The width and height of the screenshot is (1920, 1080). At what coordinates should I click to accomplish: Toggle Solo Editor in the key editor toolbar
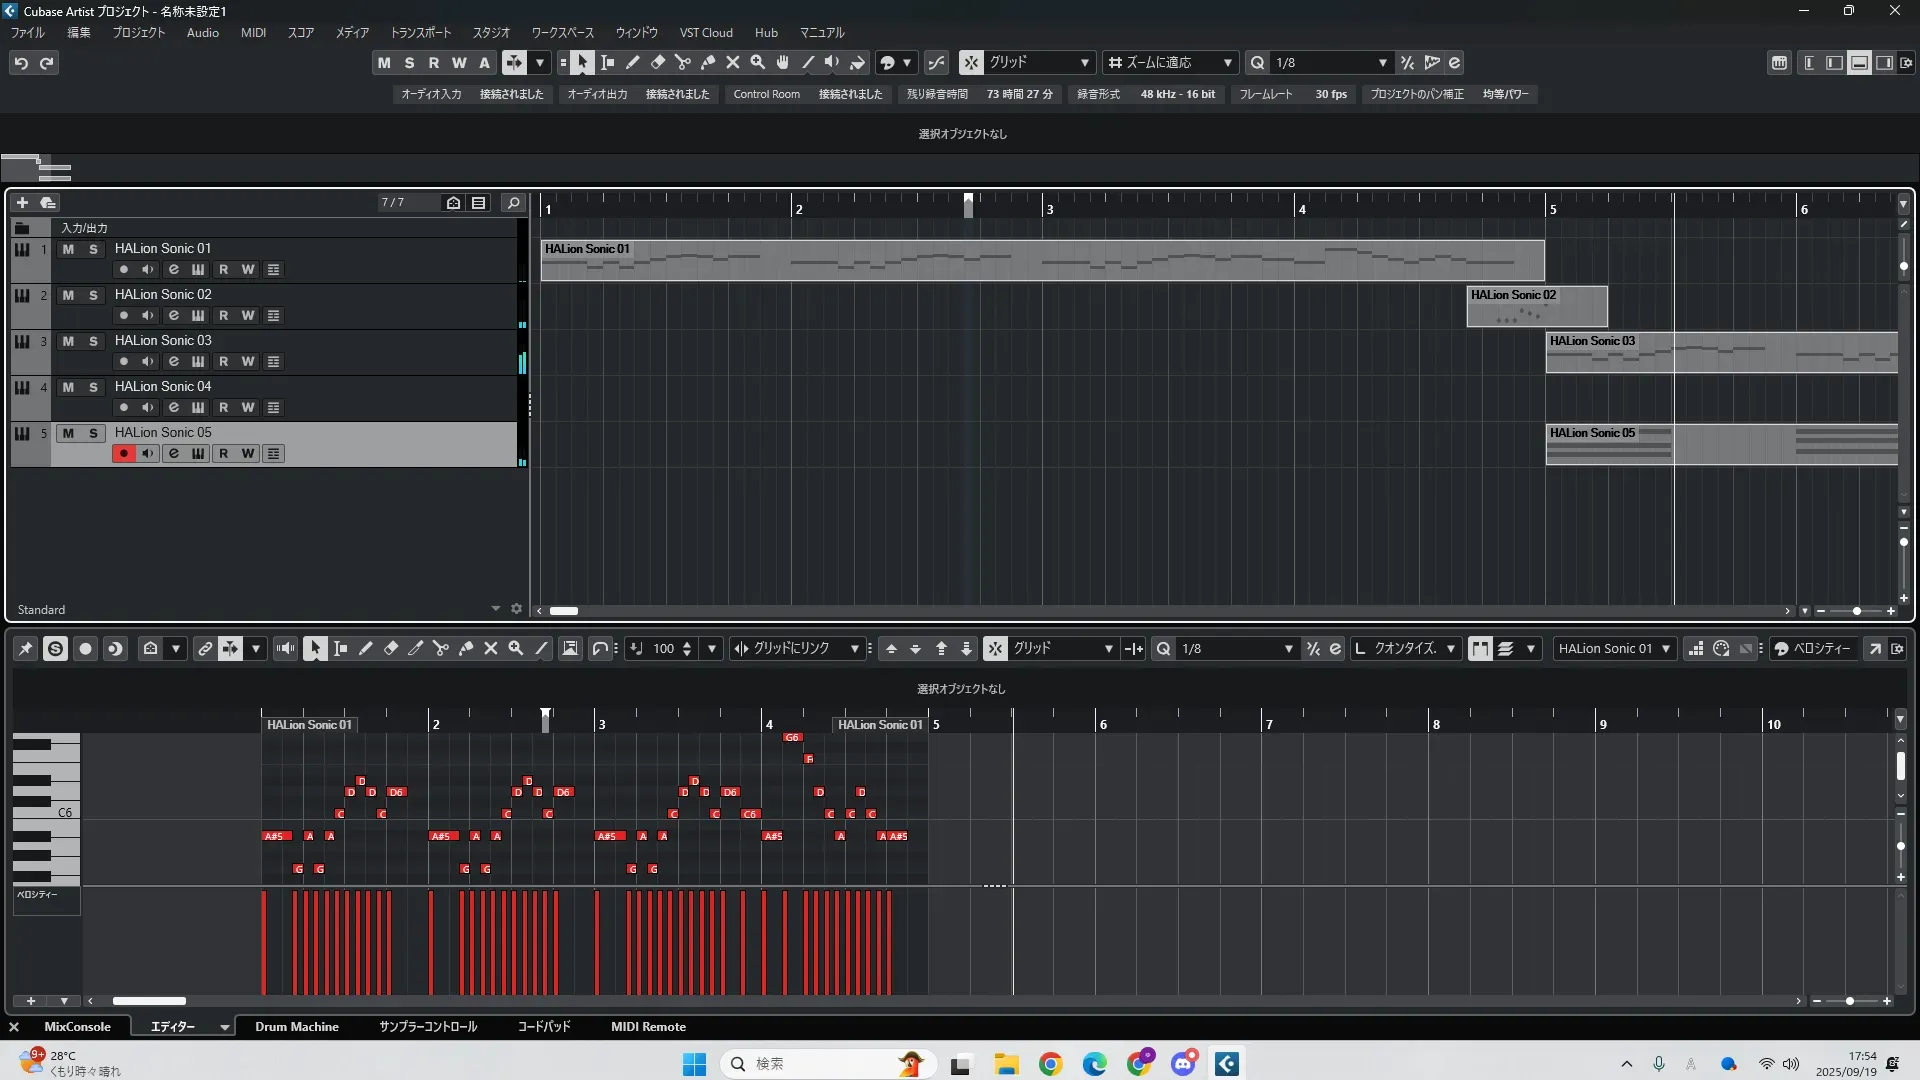tap(56, 649)
